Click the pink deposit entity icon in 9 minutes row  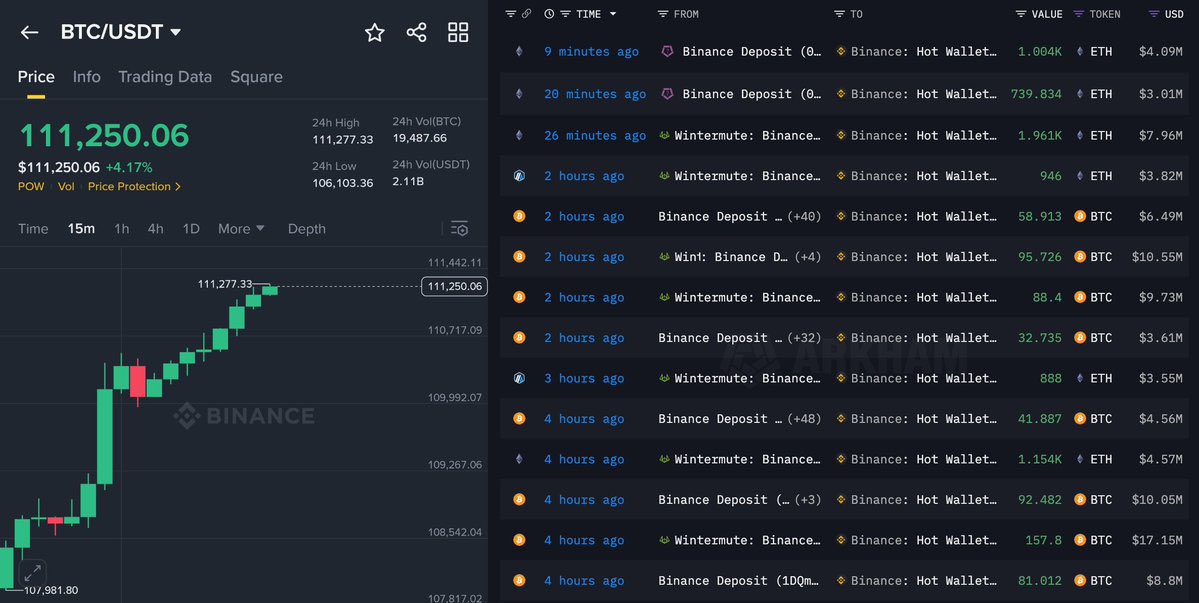point(668,51)
